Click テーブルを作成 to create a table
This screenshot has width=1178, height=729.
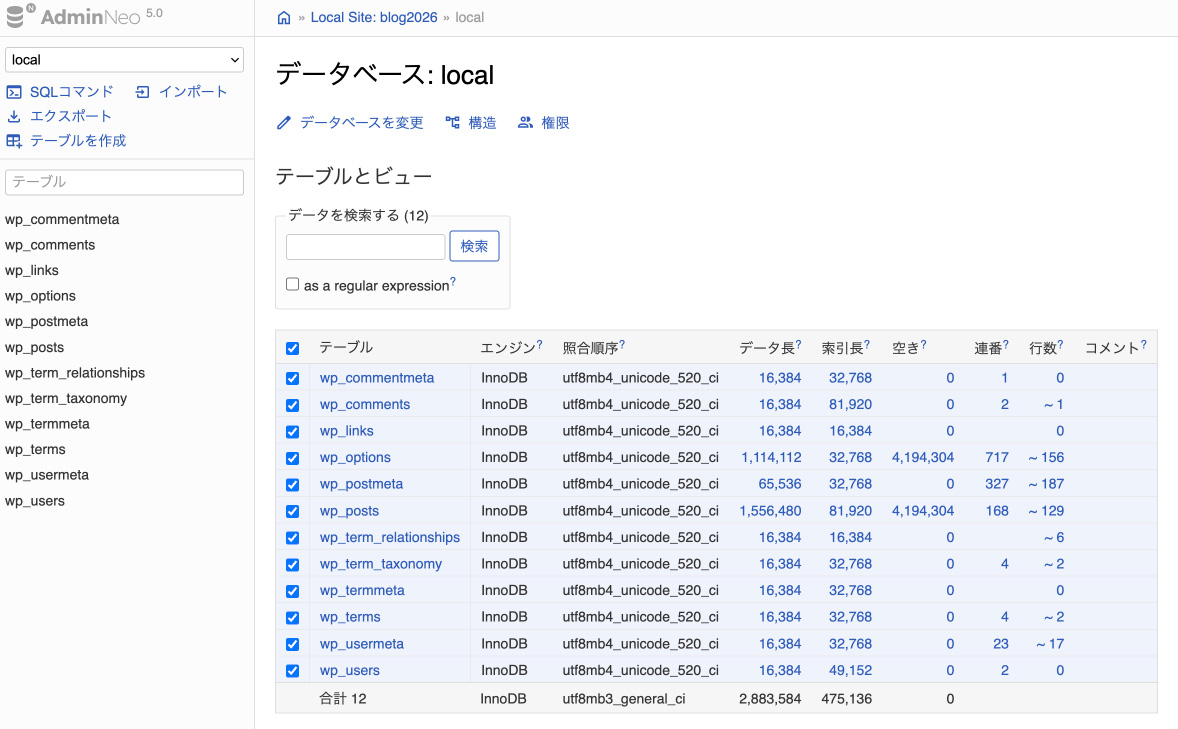tap(66, 141)
